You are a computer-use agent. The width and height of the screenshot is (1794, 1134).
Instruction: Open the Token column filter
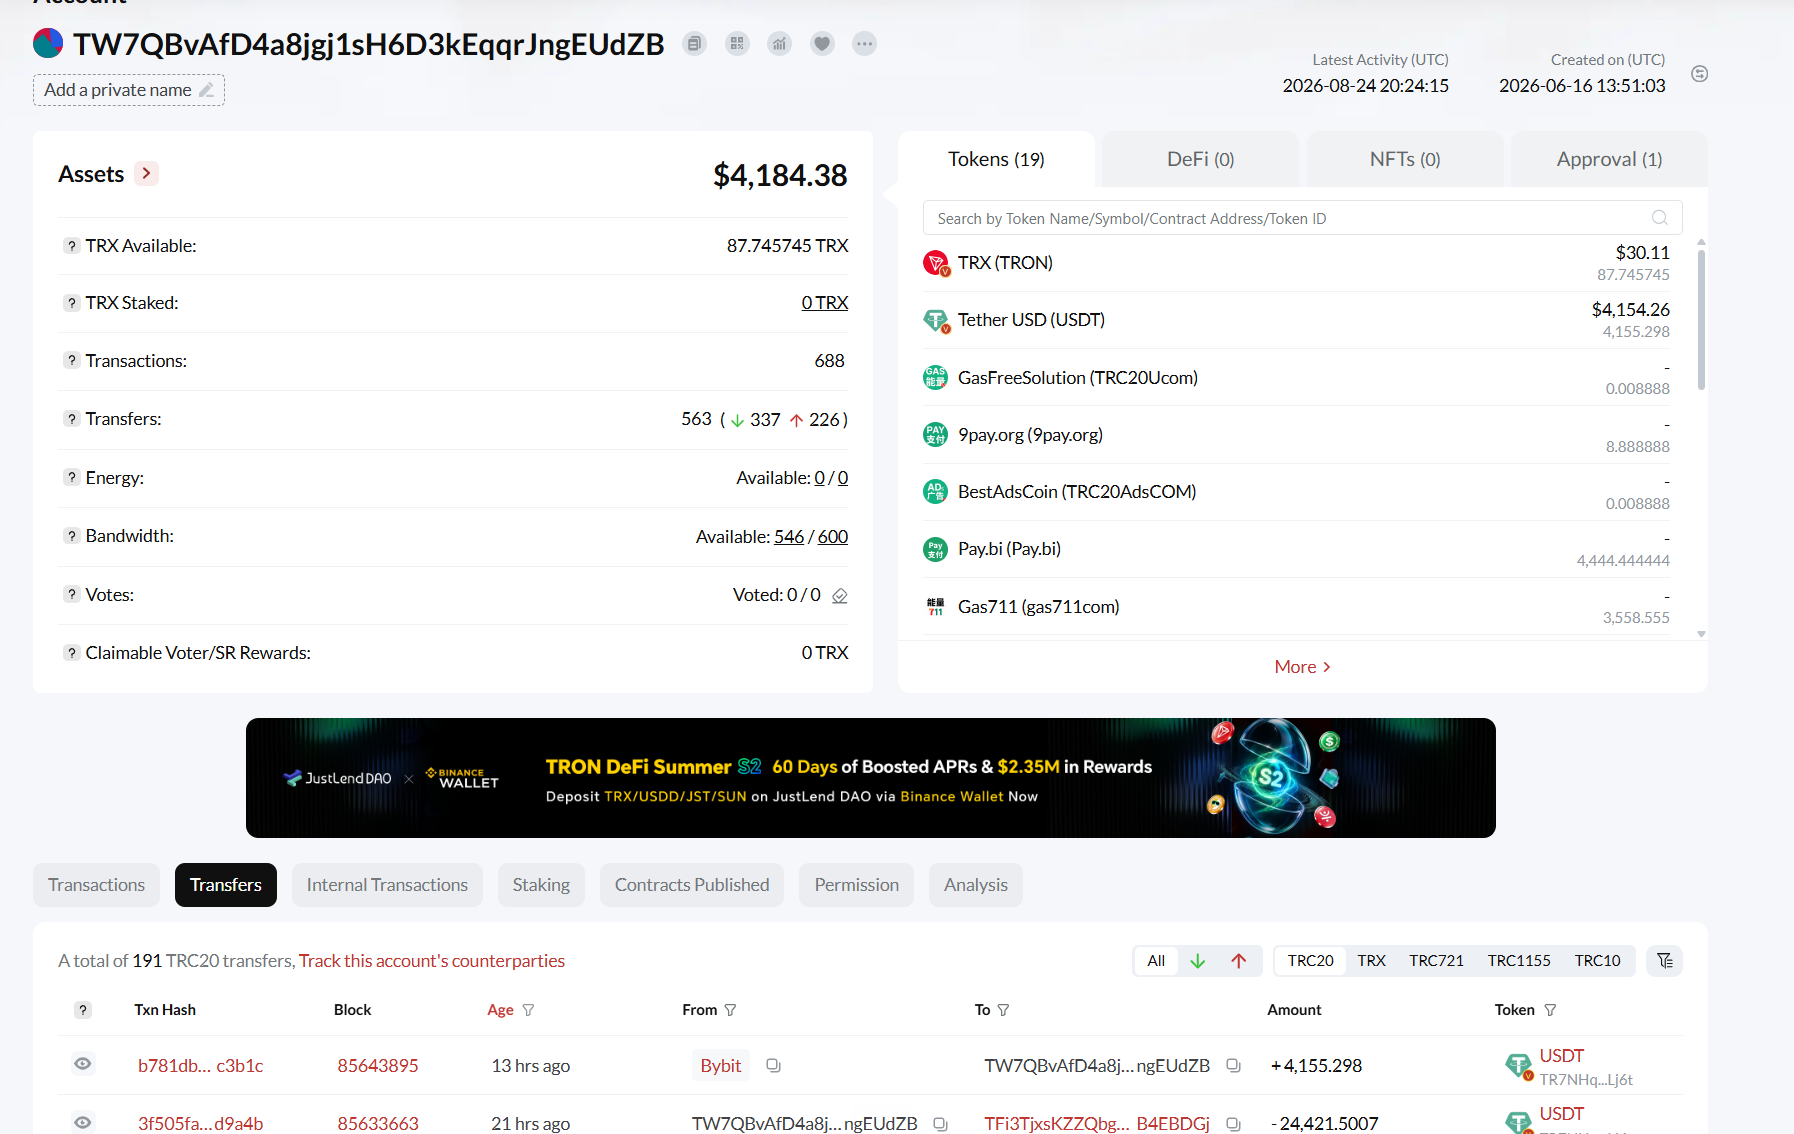[x=1550, y=1010]
